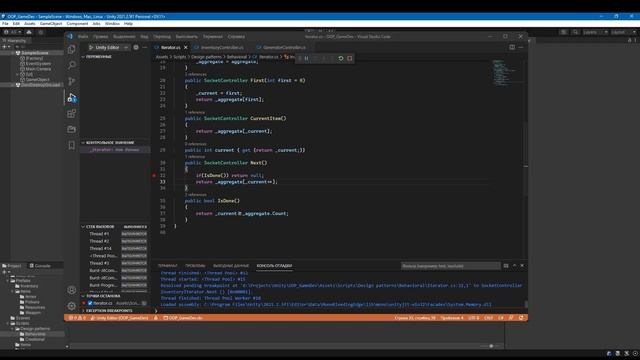Open the Unity Assets menu
Image resolution: width=640 pixels, height=360 pixels.
tap(30, 24)
